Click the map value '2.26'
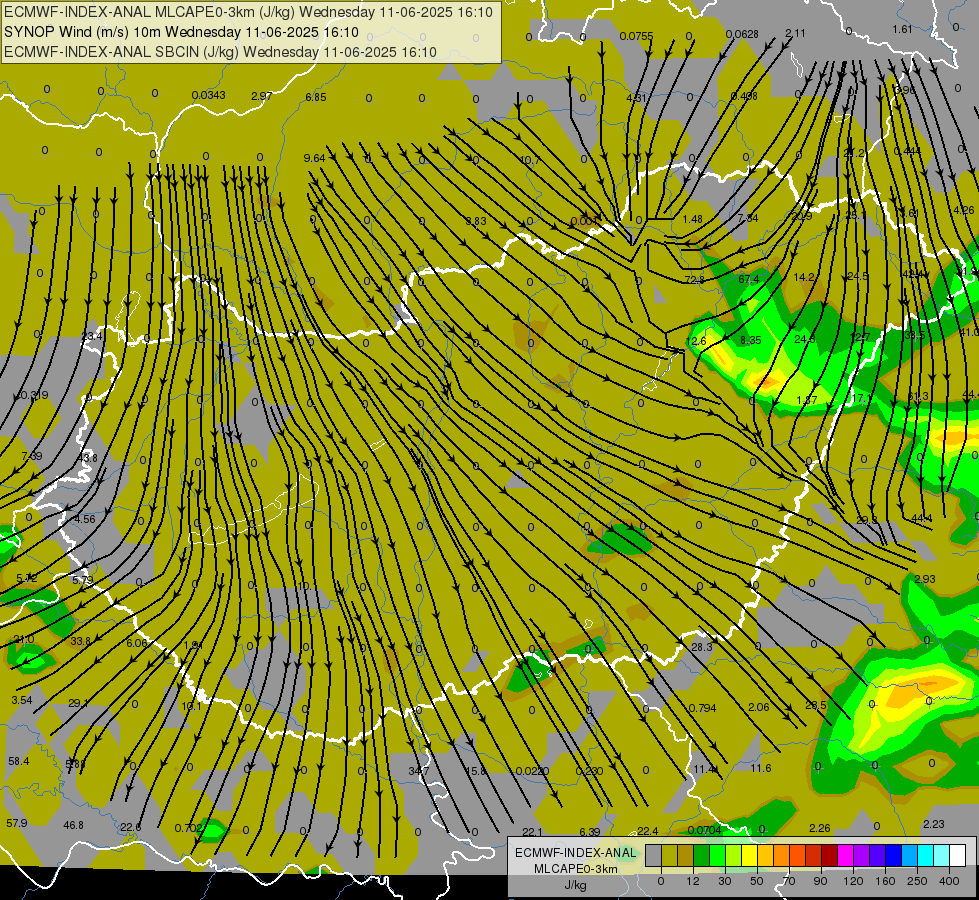 pos(820,828)
